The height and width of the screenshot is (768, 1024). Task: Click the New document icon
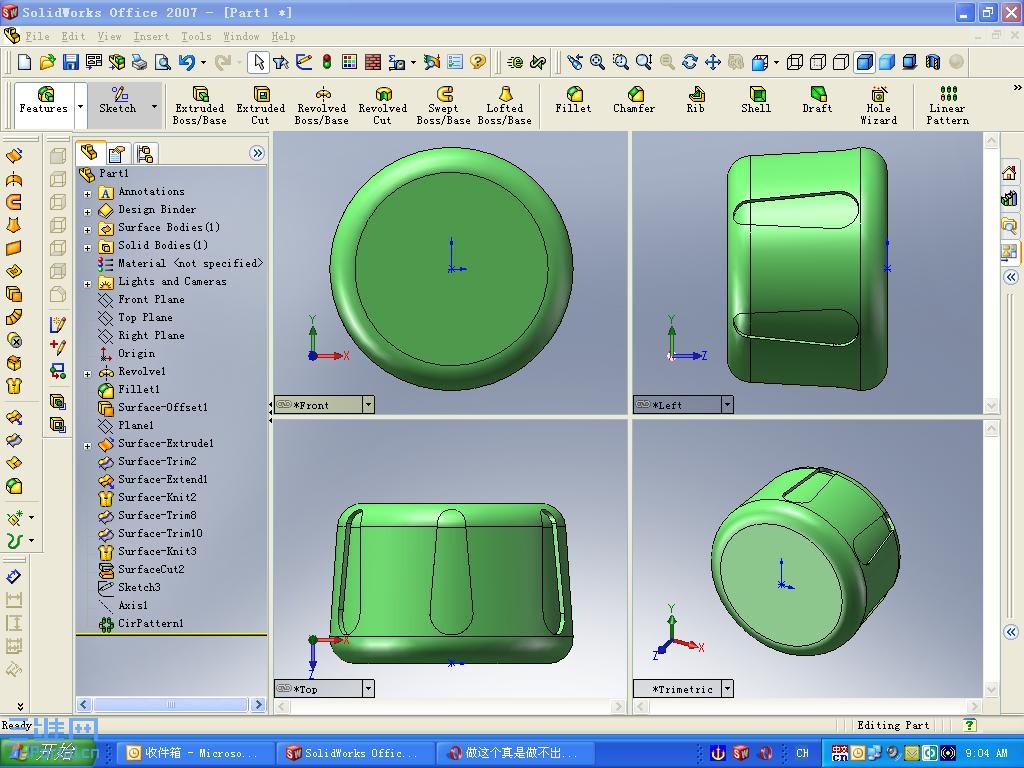[24, 62]
